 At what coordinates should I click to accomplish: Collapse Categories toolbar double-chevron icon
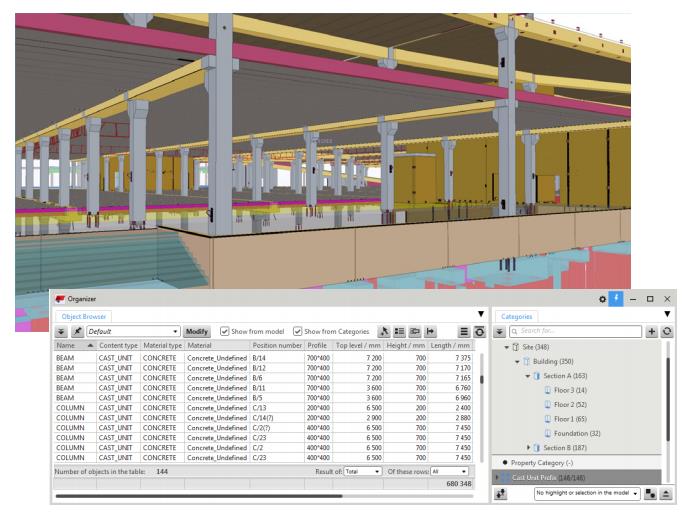tap(499, 332)
